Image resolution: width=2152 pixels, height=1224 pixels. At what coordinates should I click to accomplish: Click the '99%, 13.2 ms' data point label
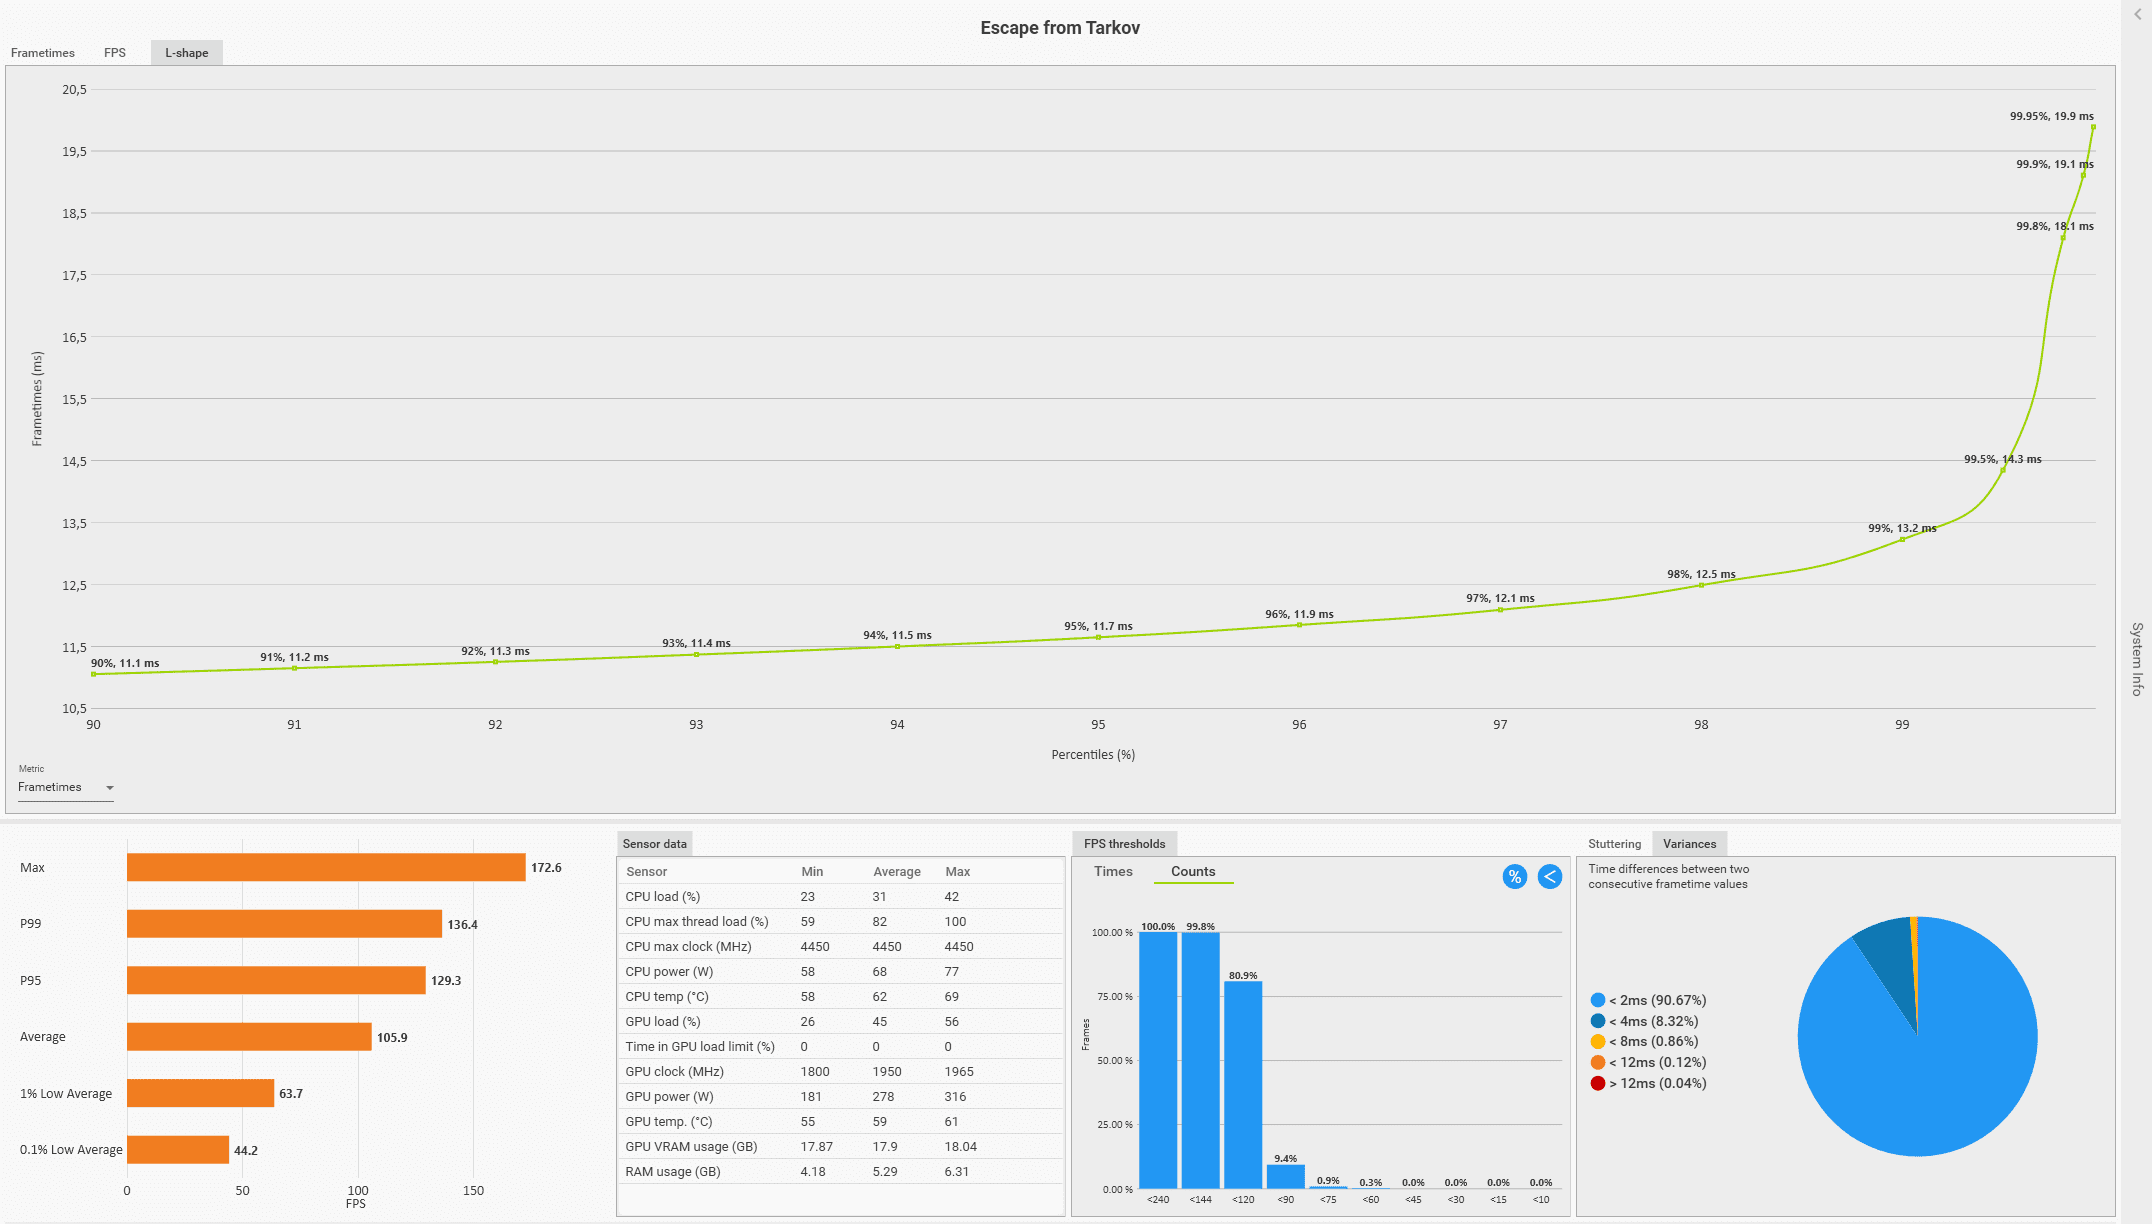[x=1902, y=528]
